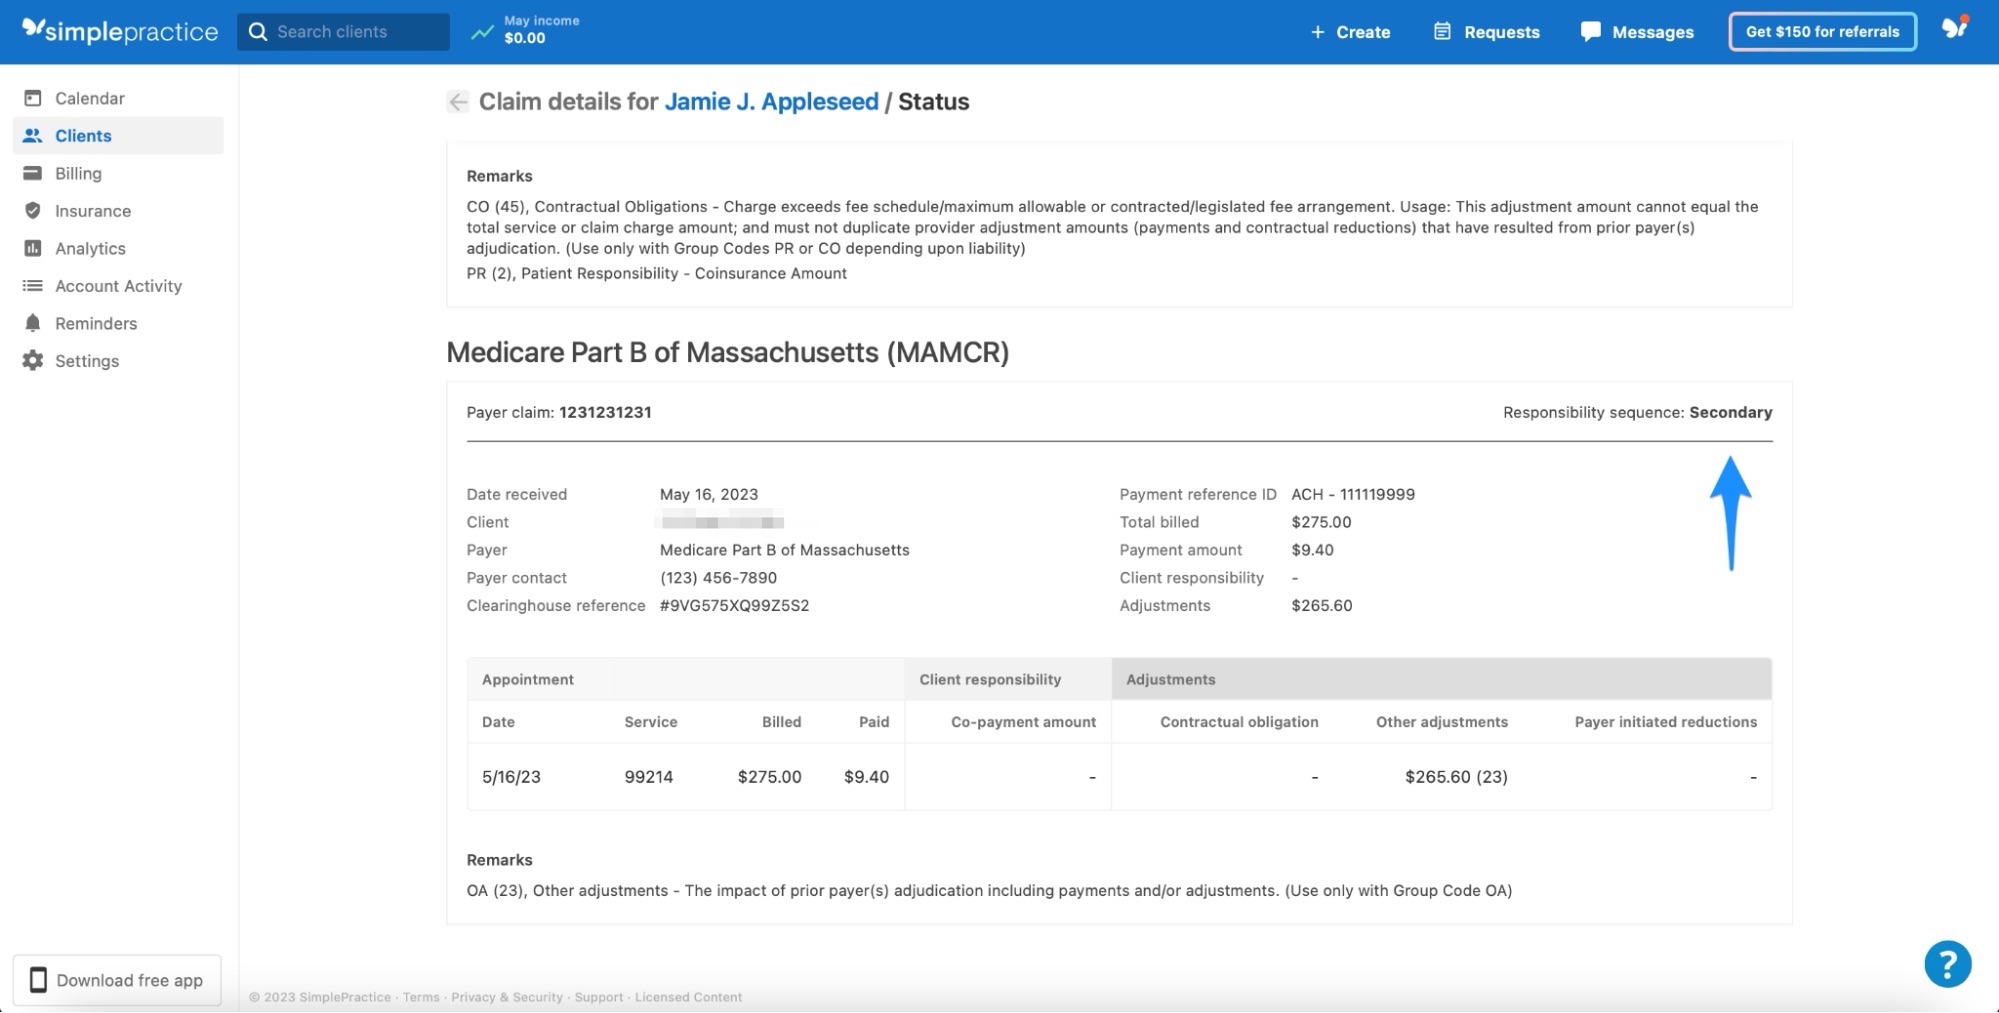
Task: Open the Billing section
Action: tap(78, 173)
